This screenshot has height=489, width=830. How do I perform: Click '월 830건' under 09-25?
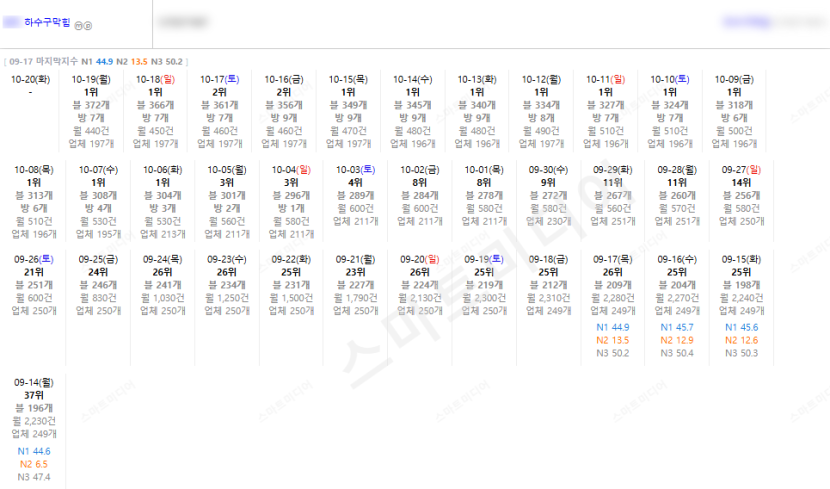[98, 298]
